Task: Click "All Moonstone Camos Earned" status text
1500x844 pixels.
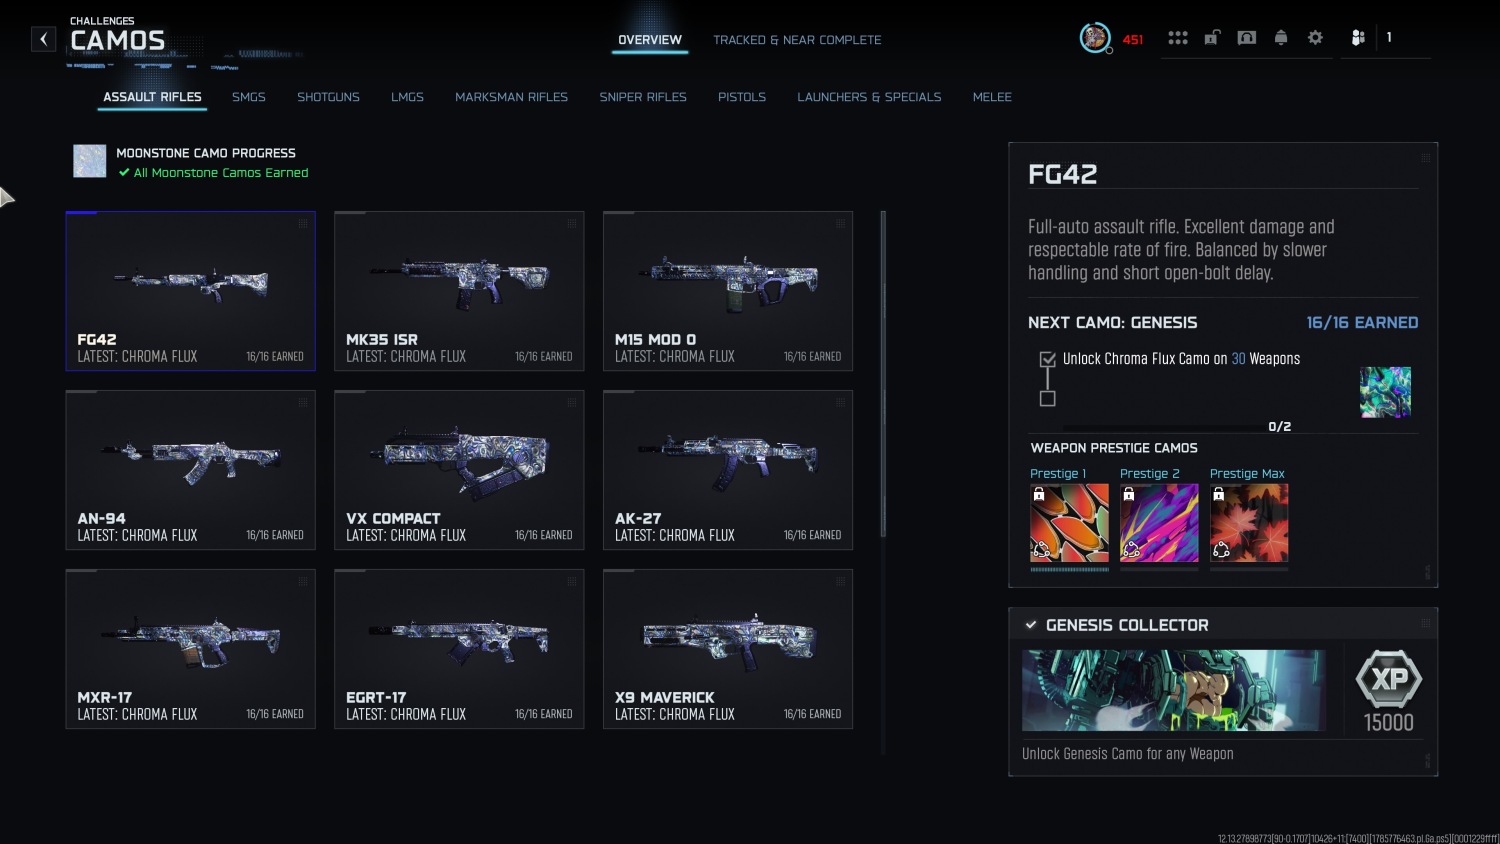Action: click(x=221, y=173)
